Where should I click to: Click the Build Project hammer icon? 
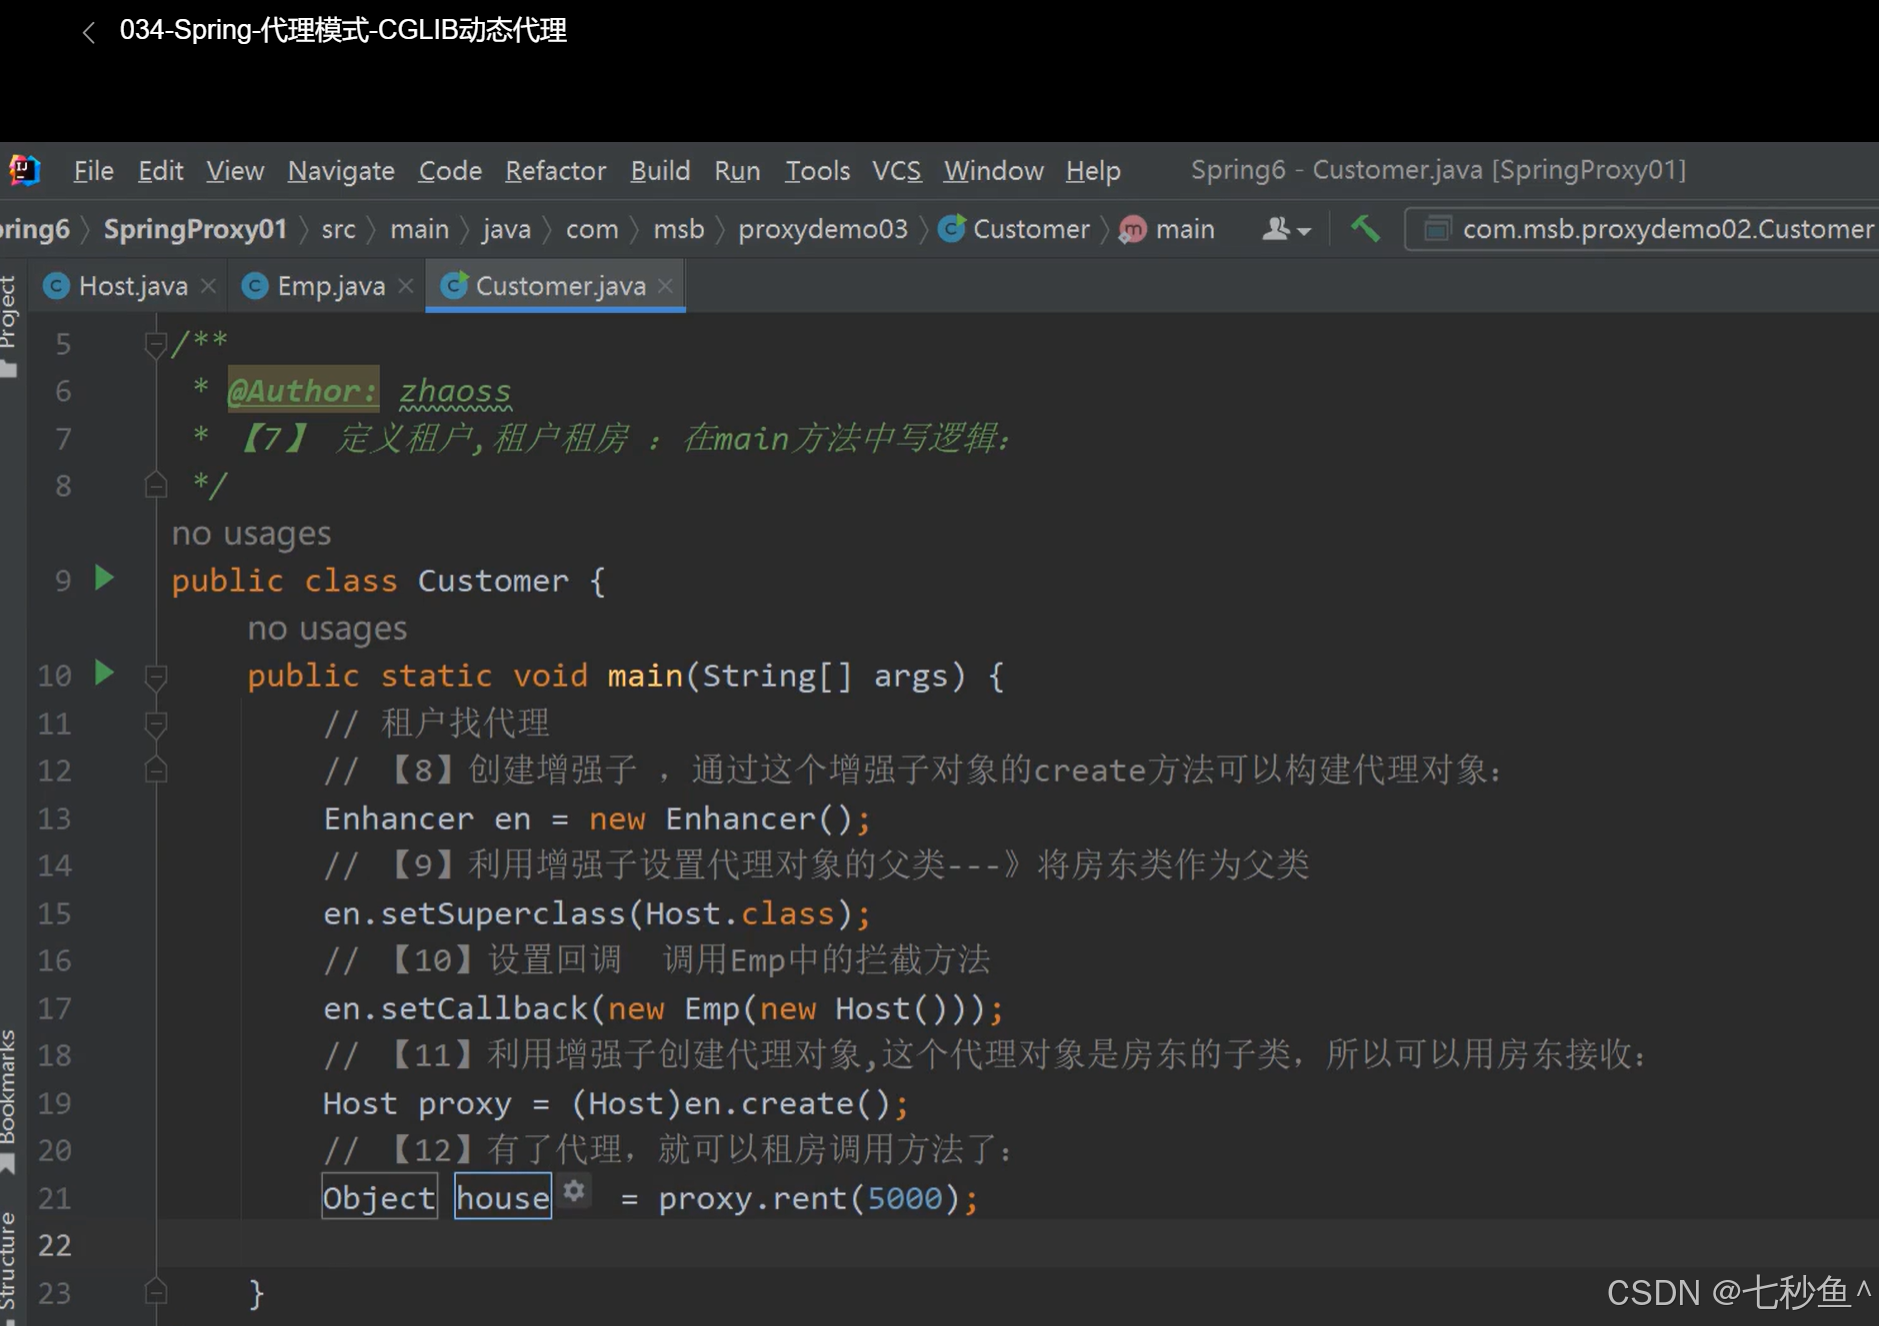pos(1365,228)
